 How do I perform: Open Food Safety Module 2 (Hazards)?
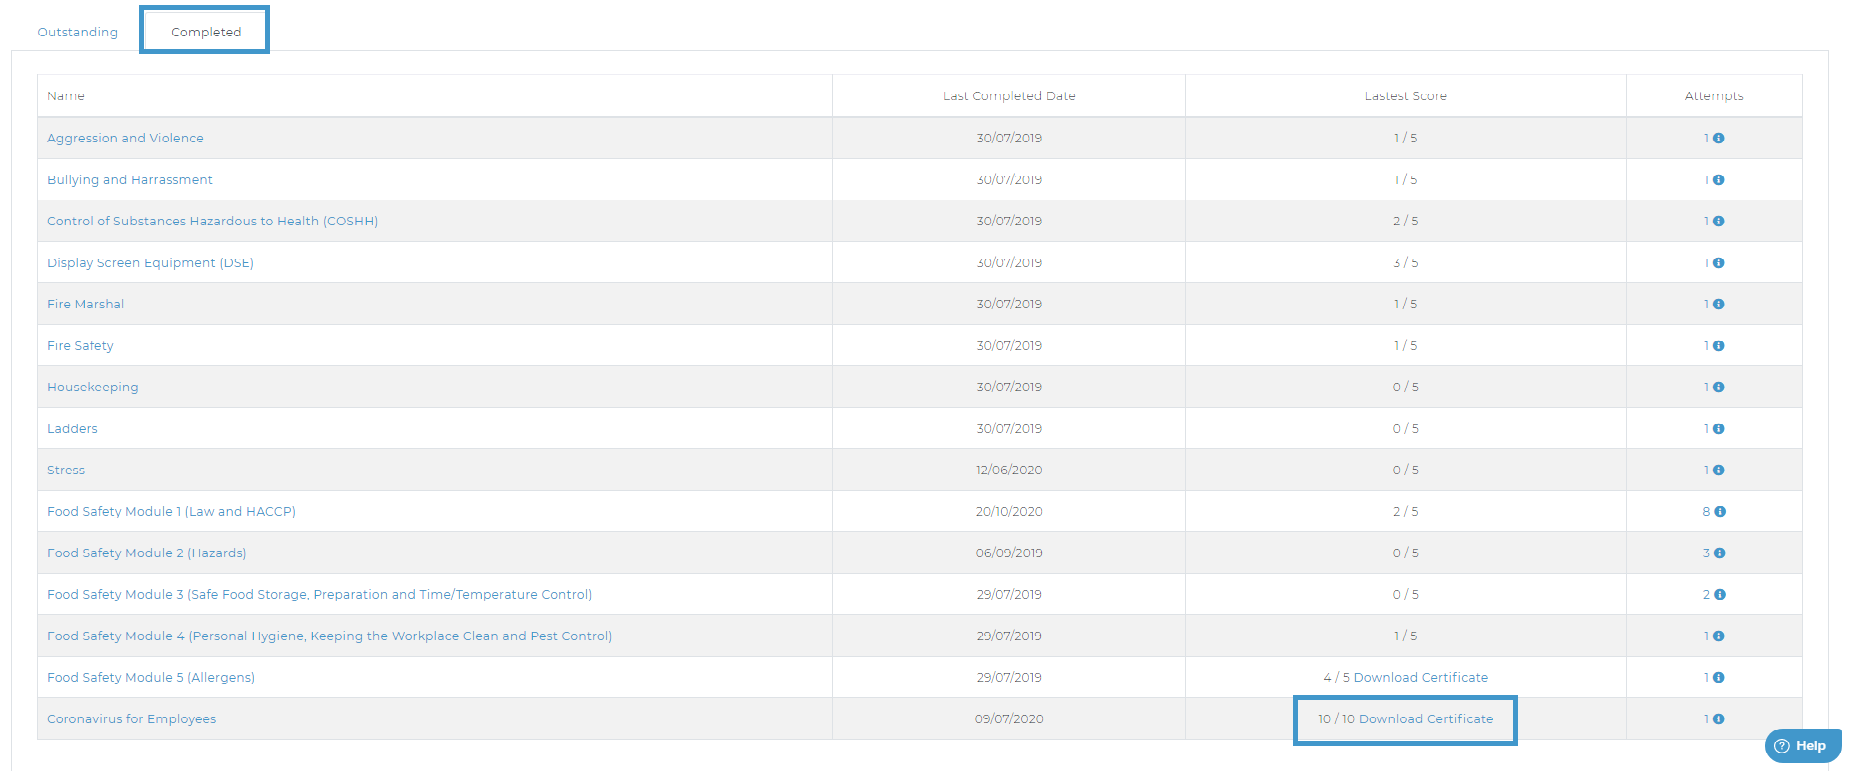(x=146, y=553)
